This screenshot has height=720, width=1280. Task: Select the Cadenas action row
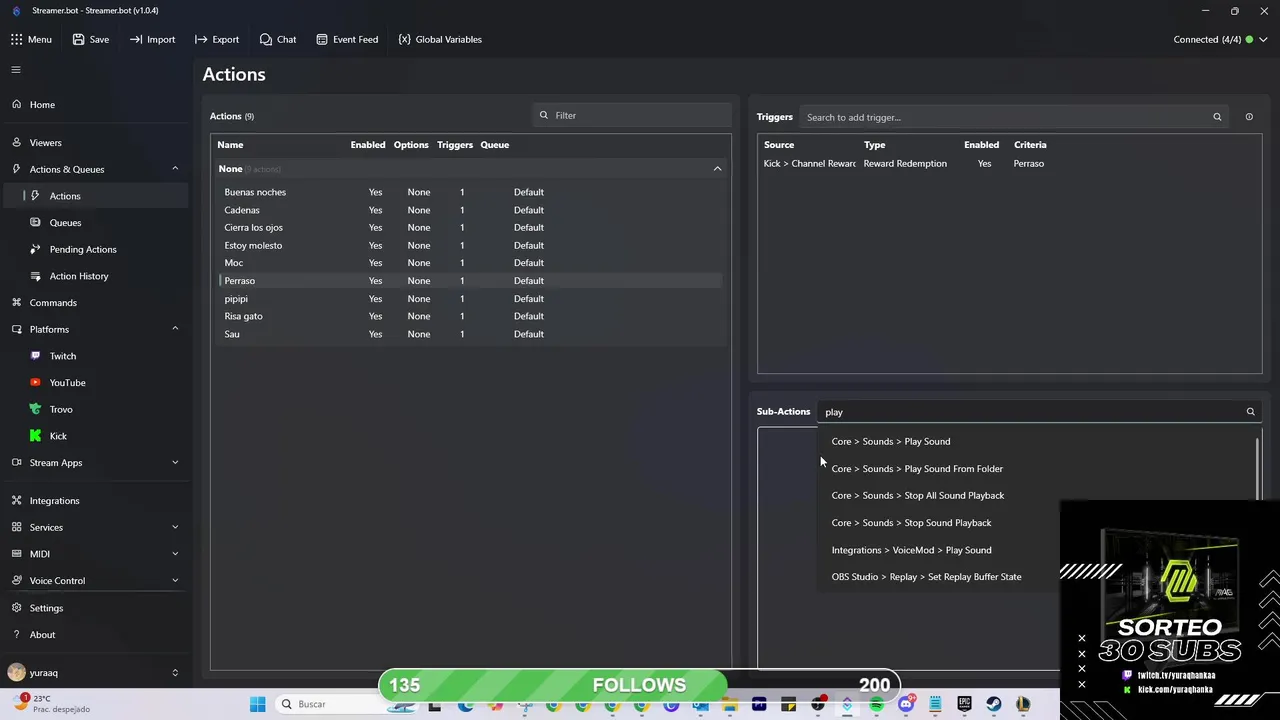click(469, 210)
